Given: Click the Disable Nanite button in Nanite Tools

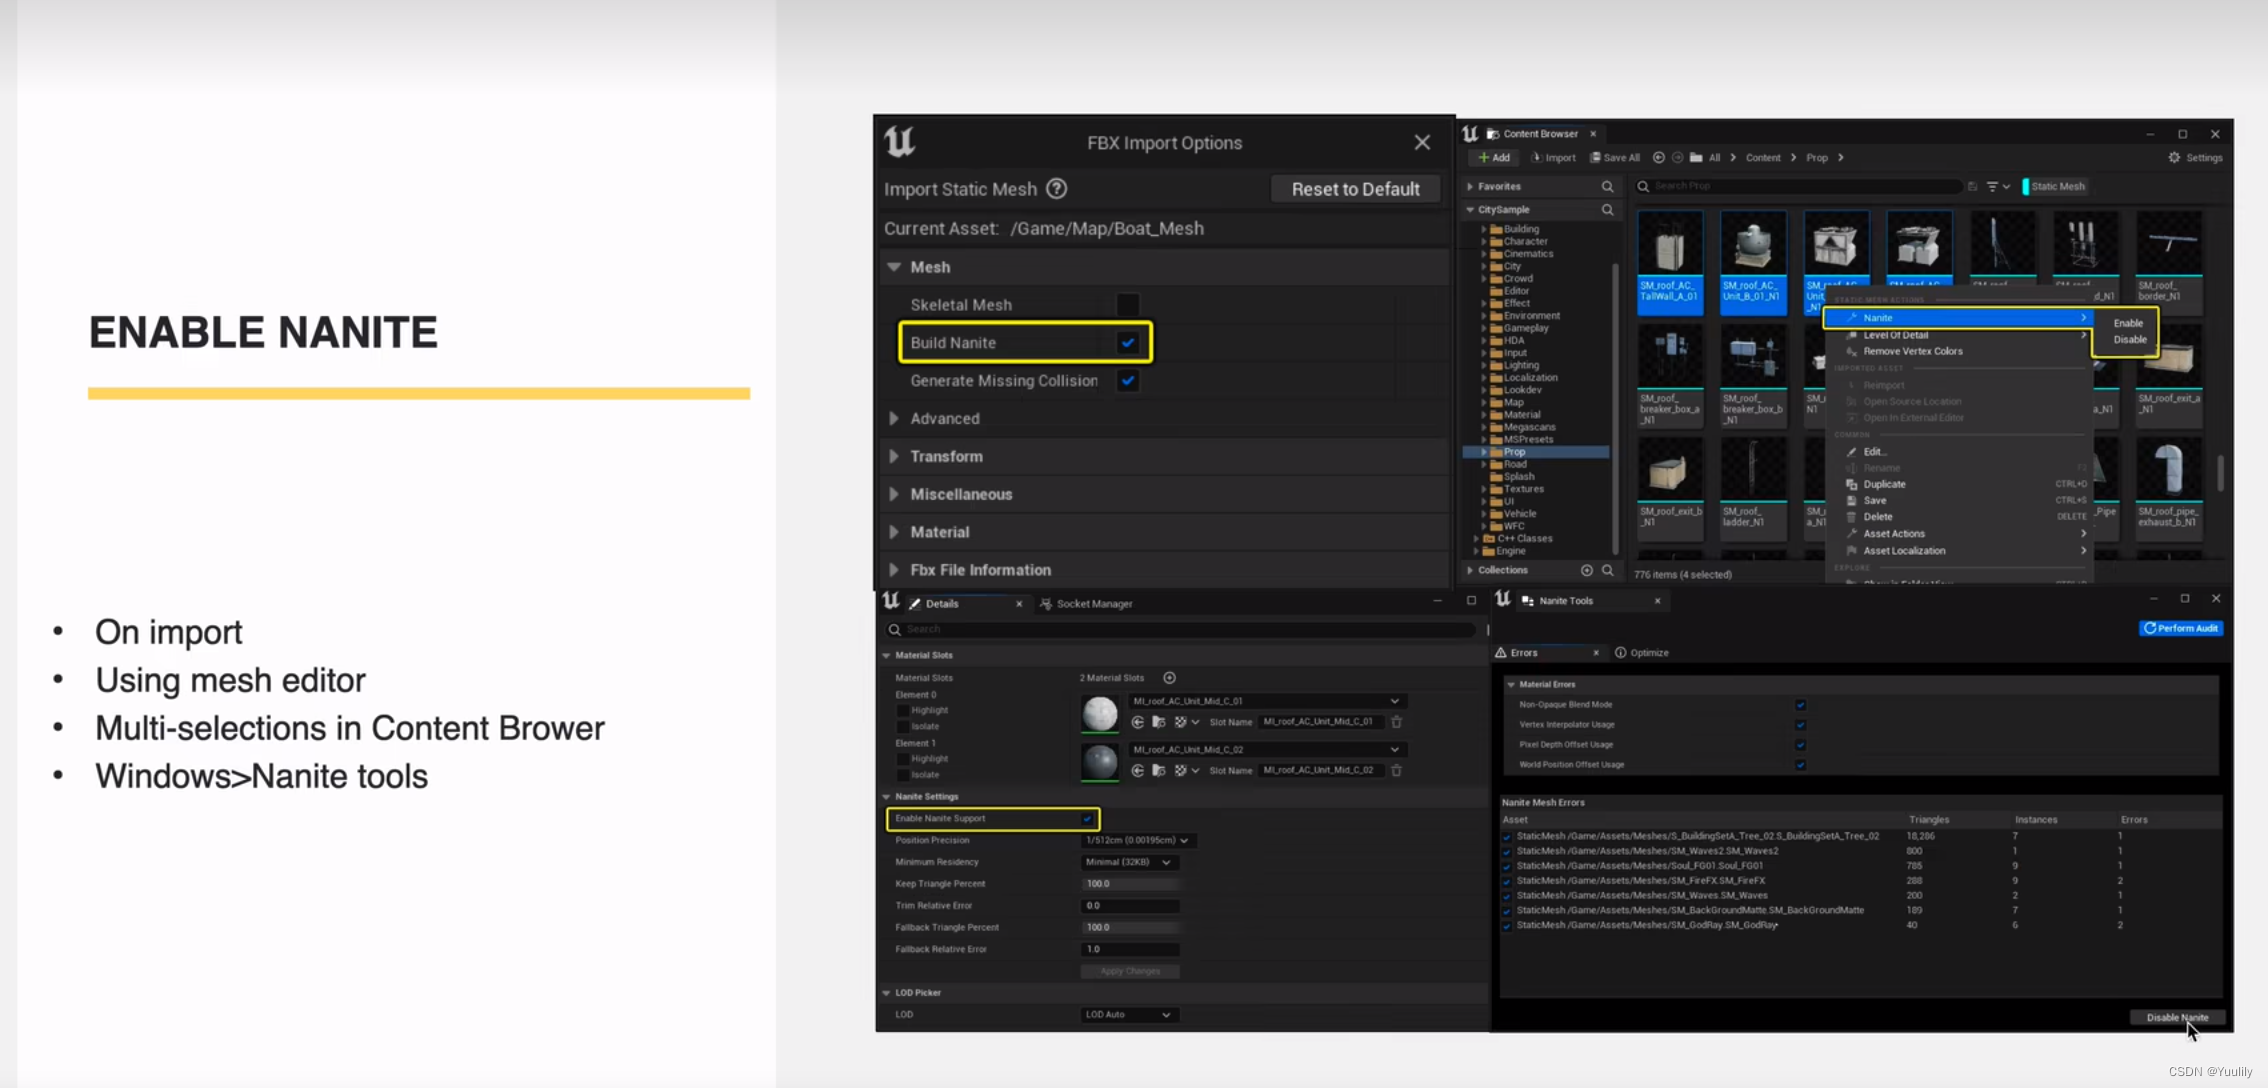Looking at the screenshot, I should (x=2177, y=1017).
